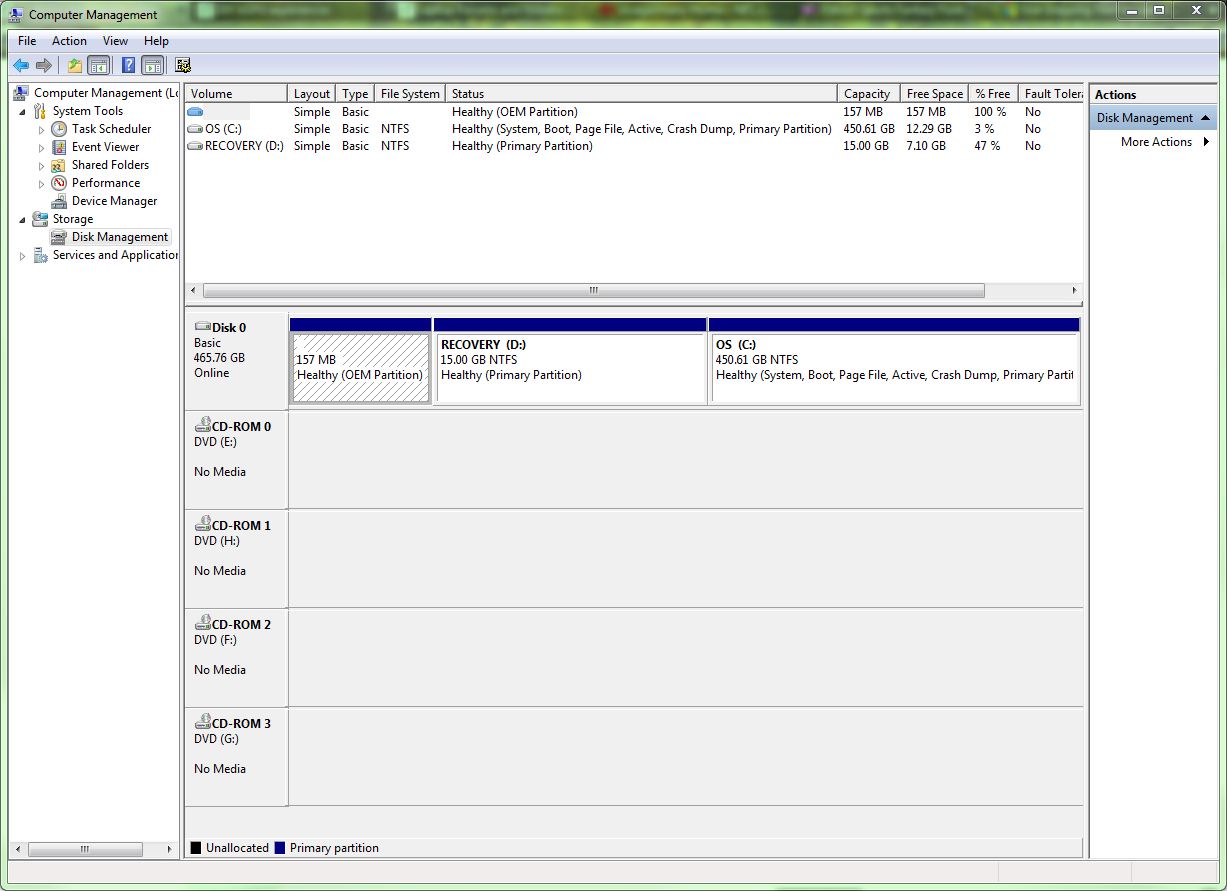
Task: Click the disk settings icon in toolbar
Action: [x=183, y=66]
